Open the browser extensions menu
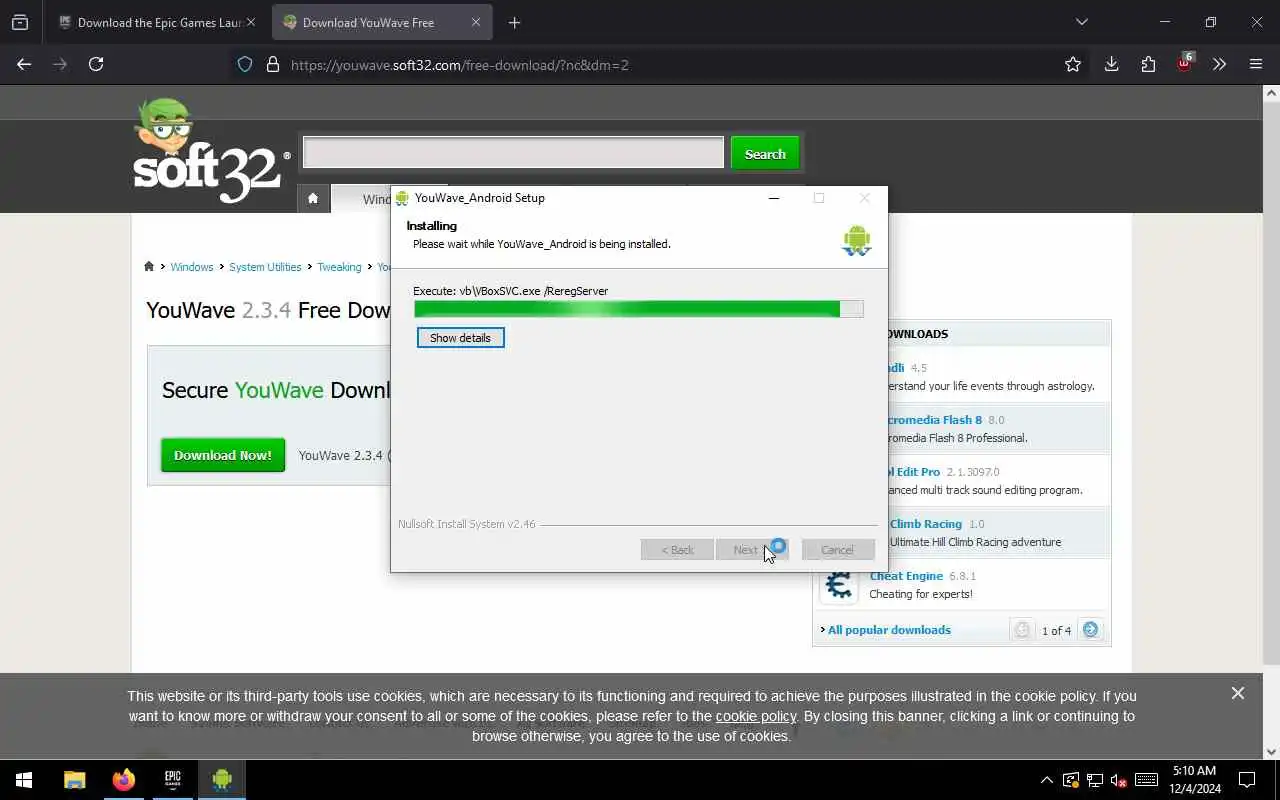The height and width of the screenshot is (800, 1280). 1148,64
